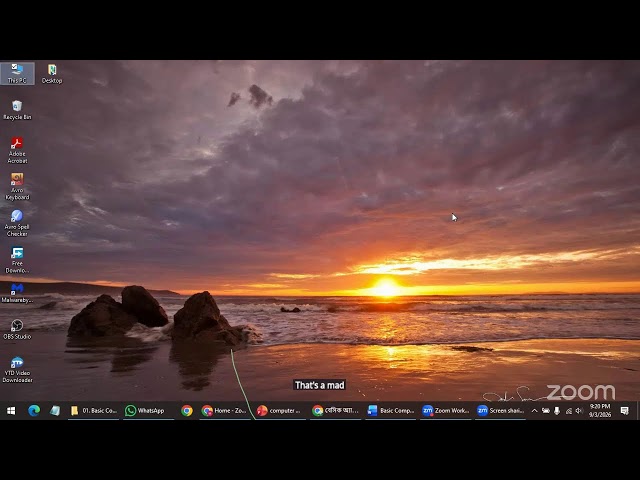Screen dimensions: 640x480
Task: Select the Malwarebytes desktop icon
Action: pyautogui.click(x=17, y=293)
